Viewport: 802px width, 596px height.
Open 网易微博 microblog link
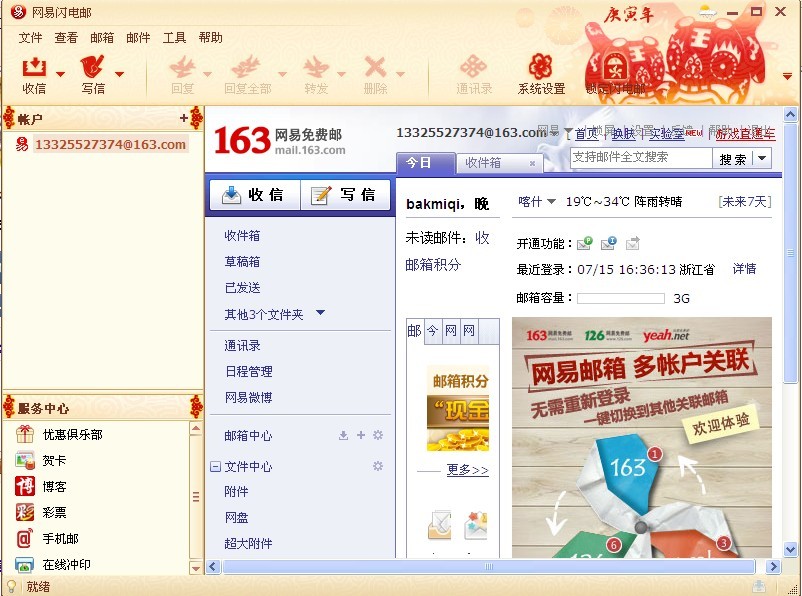[249, 398]
